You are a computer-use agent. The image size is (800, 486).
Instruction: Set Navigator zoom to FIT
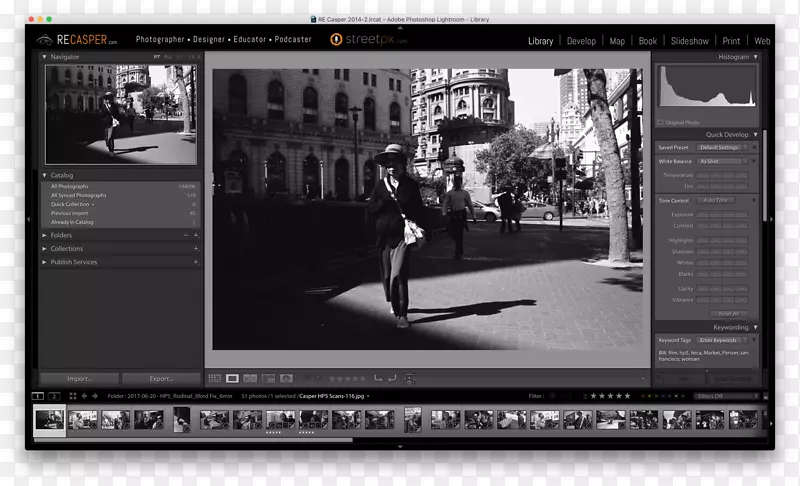click(x=157, y=57)
